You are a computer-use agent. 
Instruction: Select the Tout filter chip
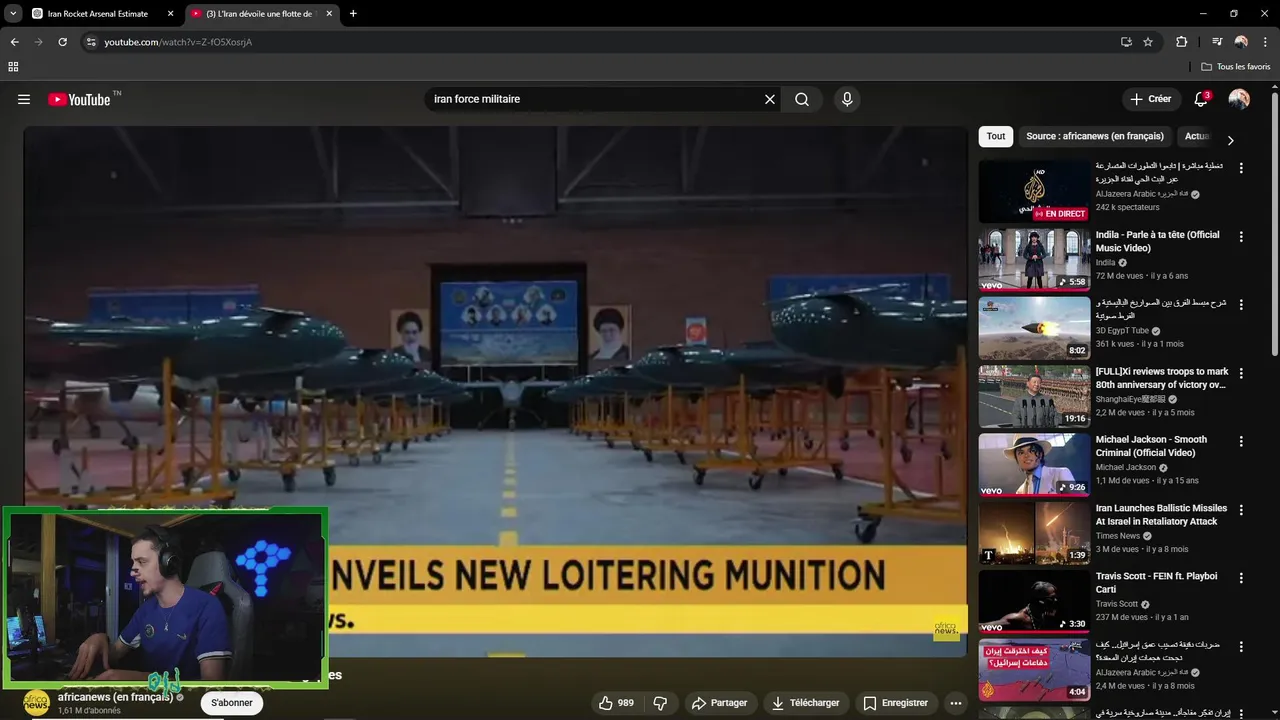[996, 136]
